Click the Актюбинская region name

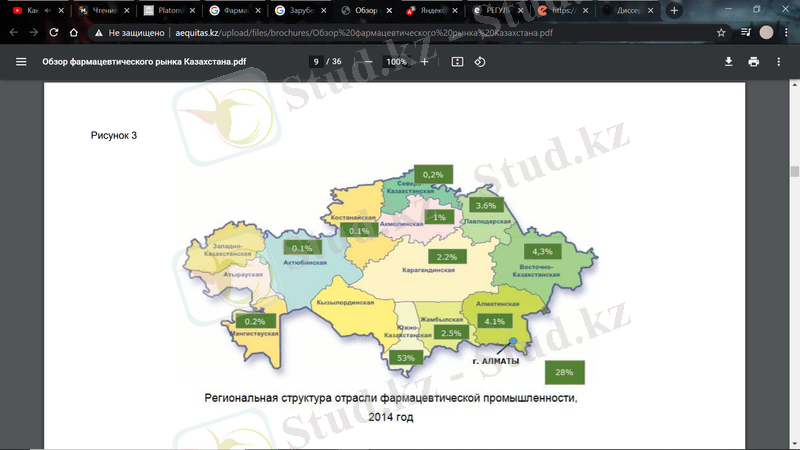(305, 262)
